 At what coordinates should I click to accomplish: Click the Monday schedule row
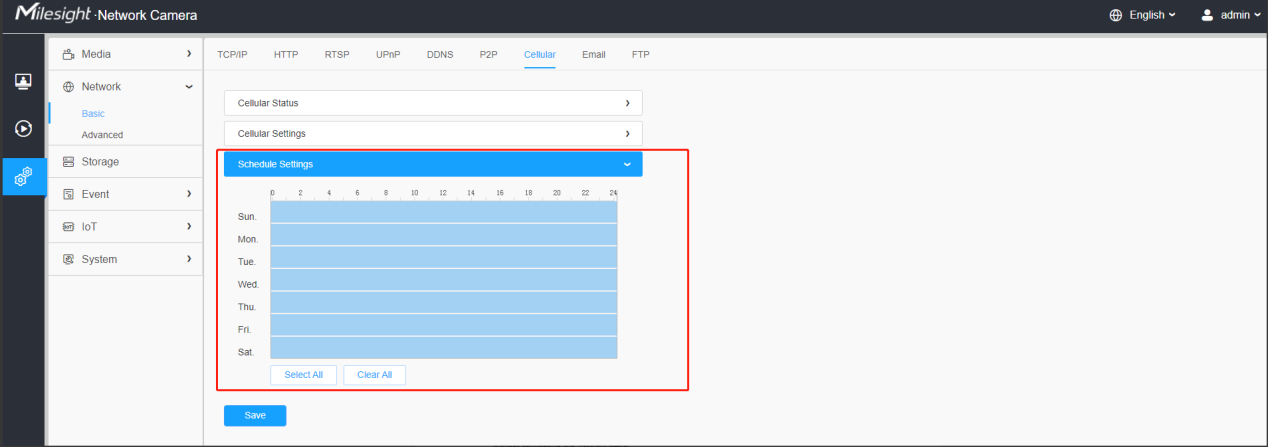click(444, 235)
